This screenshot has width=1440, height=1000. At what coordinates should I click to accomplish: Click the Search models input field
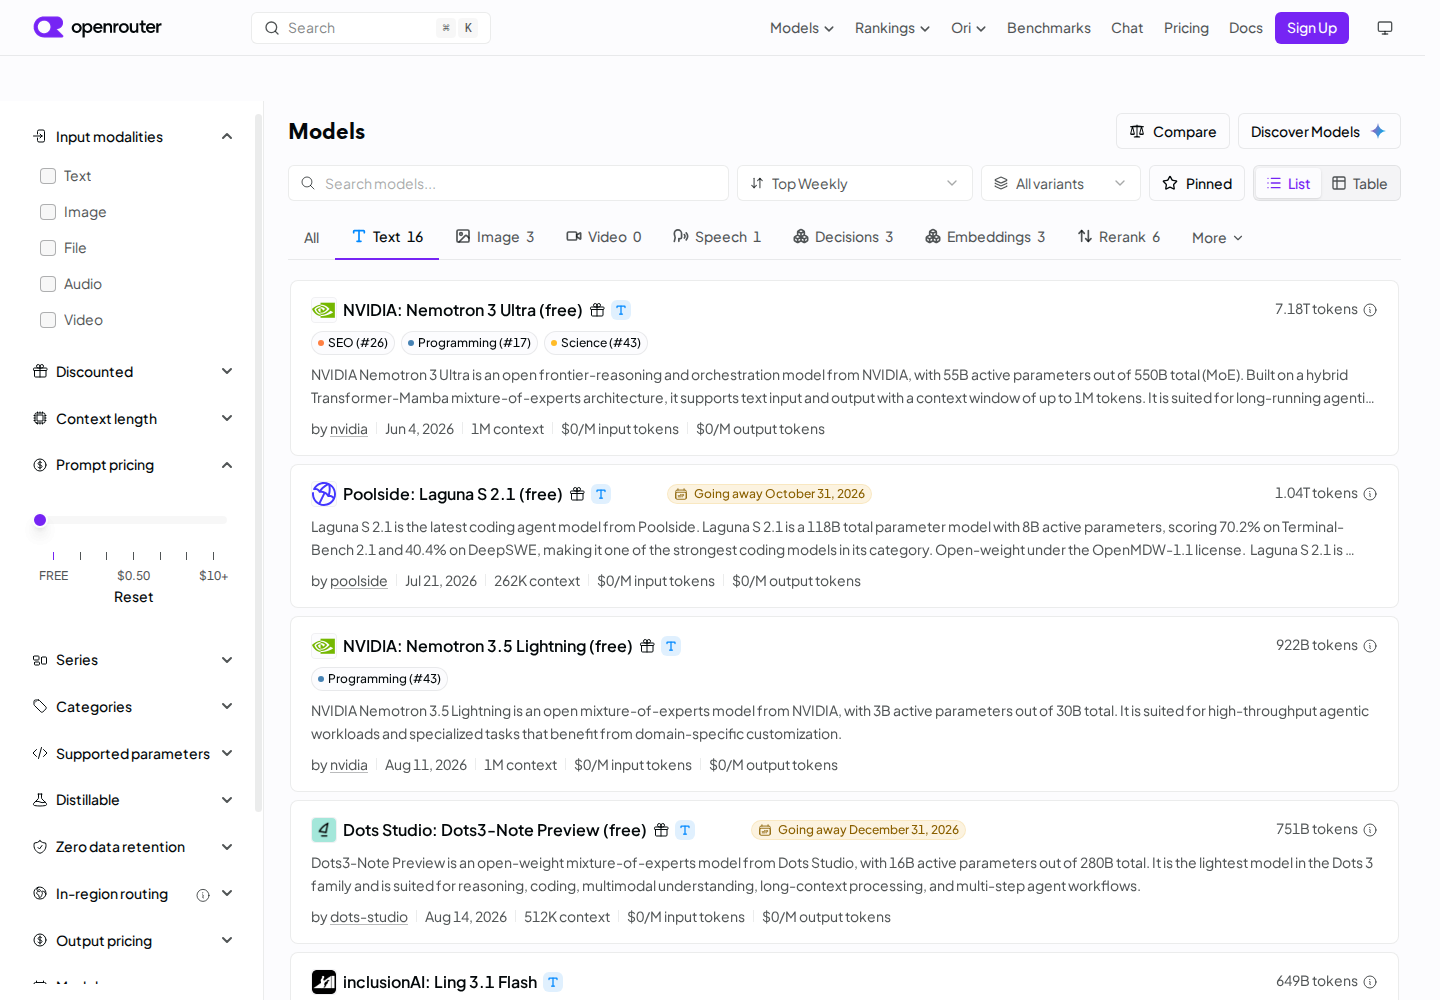tap(508, 183)
